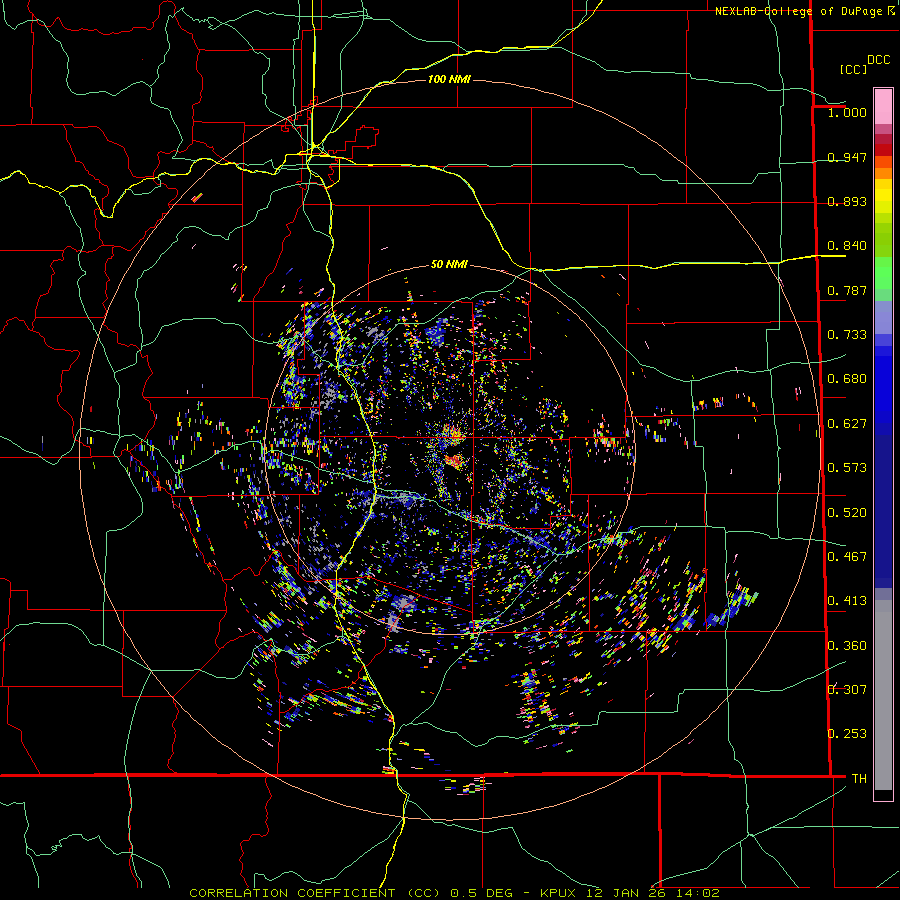Click the 0.627 legend value
The height and width of the screenshot is (900, 900).
[847, 424]
